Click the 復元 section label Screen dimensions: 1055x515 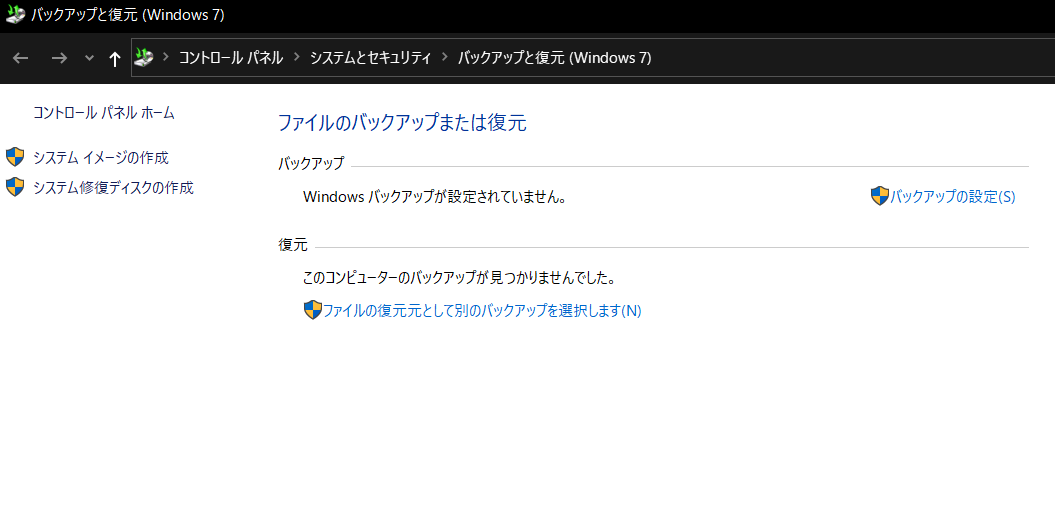[x=293, y=245]
